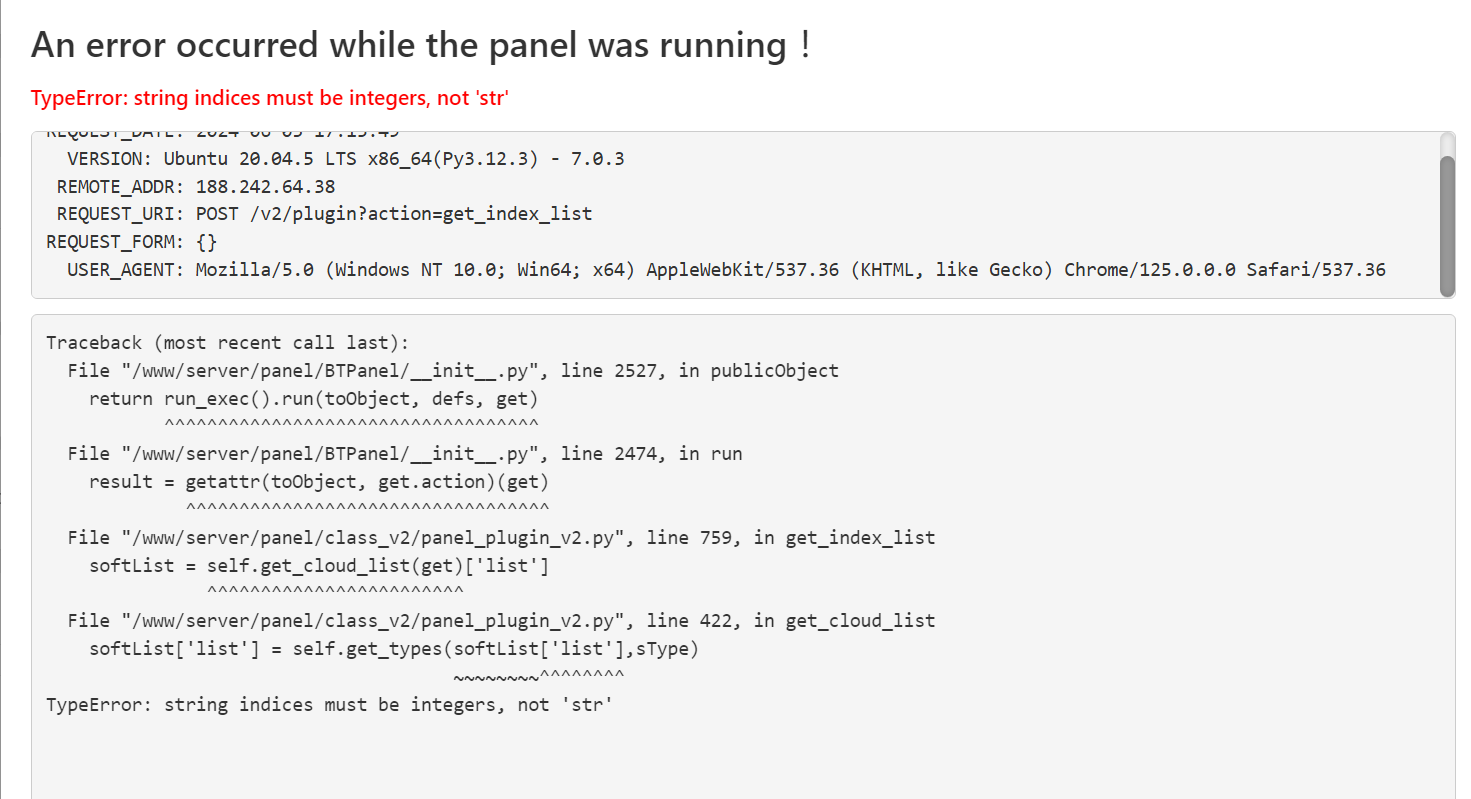Click the File line mentioning line 2474

pos(404,454)
